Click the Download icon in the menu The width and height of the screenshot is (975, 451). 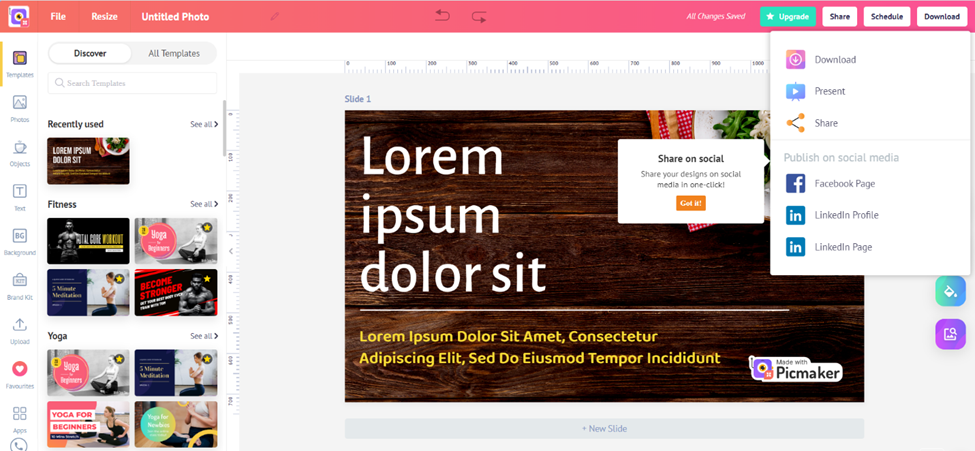[795, 60]
